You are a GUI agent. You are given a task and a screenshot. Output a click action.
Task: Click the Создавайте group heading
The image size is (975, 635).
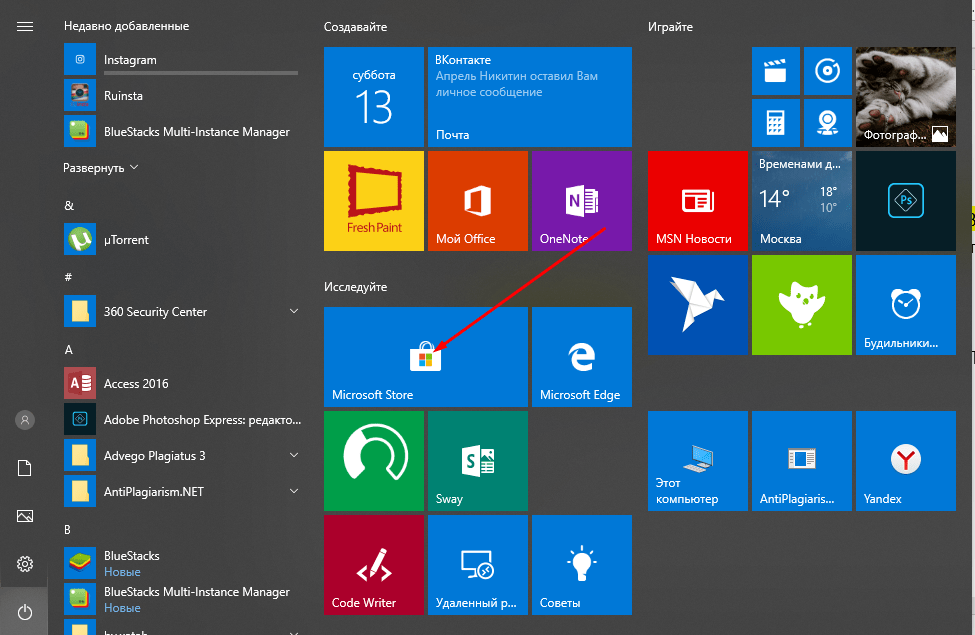355,27
